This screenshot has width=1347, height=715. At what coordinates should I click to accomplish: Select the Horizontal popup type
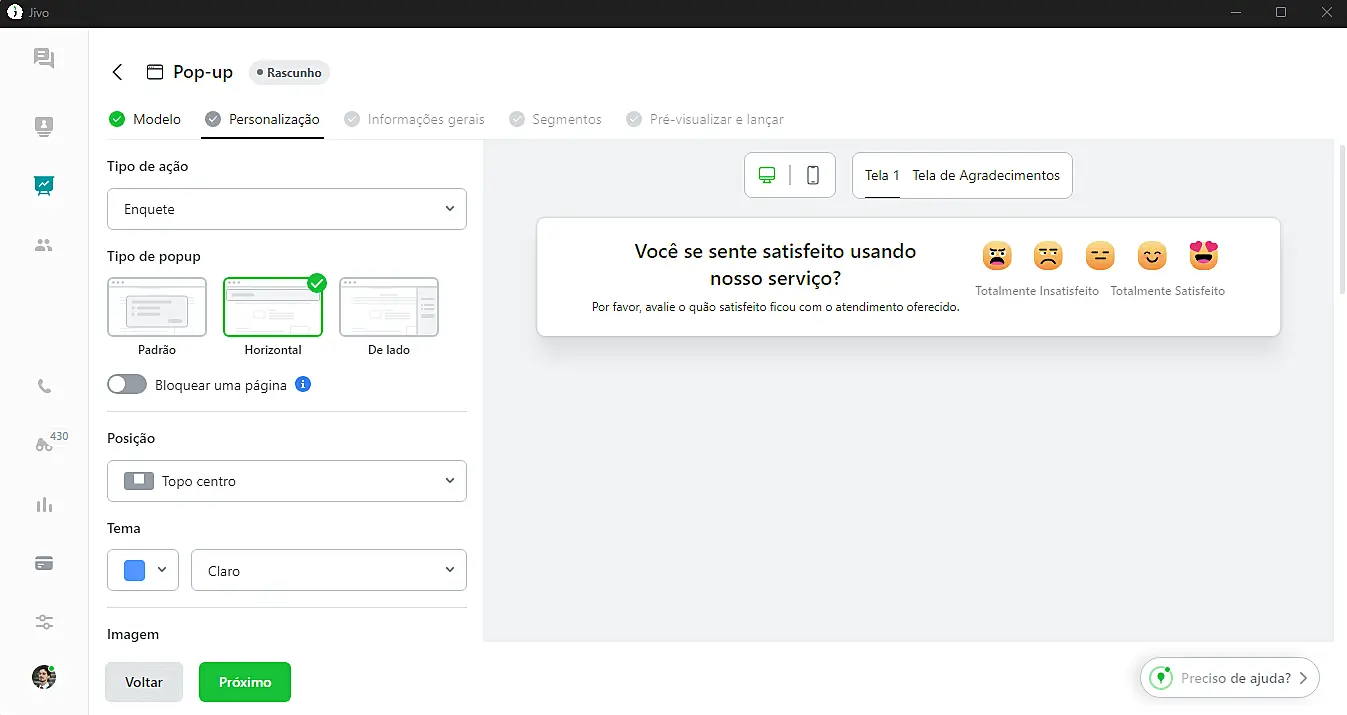[x=272, y=307]
